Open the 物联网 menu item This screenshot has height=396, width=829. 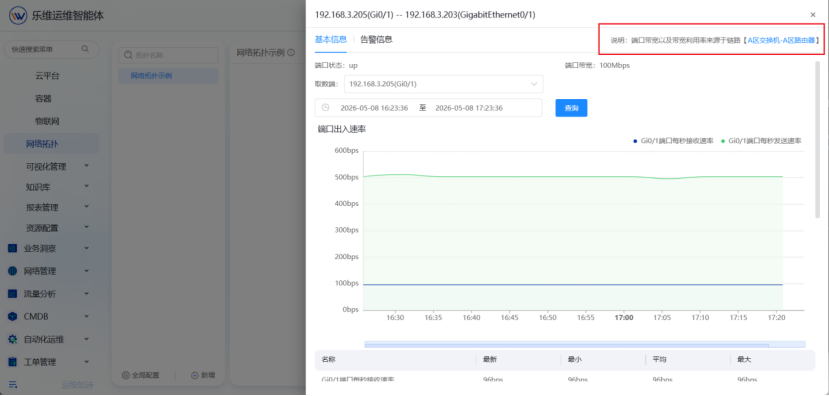[x=47, y=122]
